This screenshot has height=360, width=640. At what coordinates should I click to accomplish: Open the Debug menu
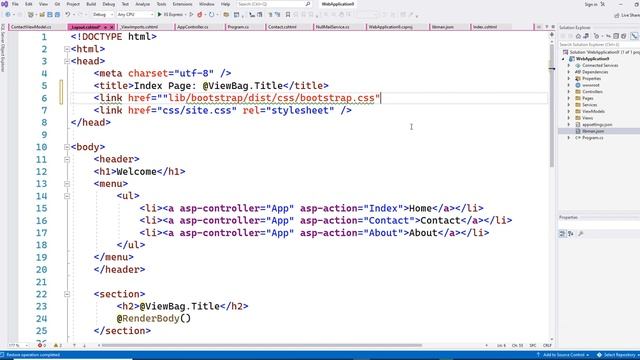point(109,4)
